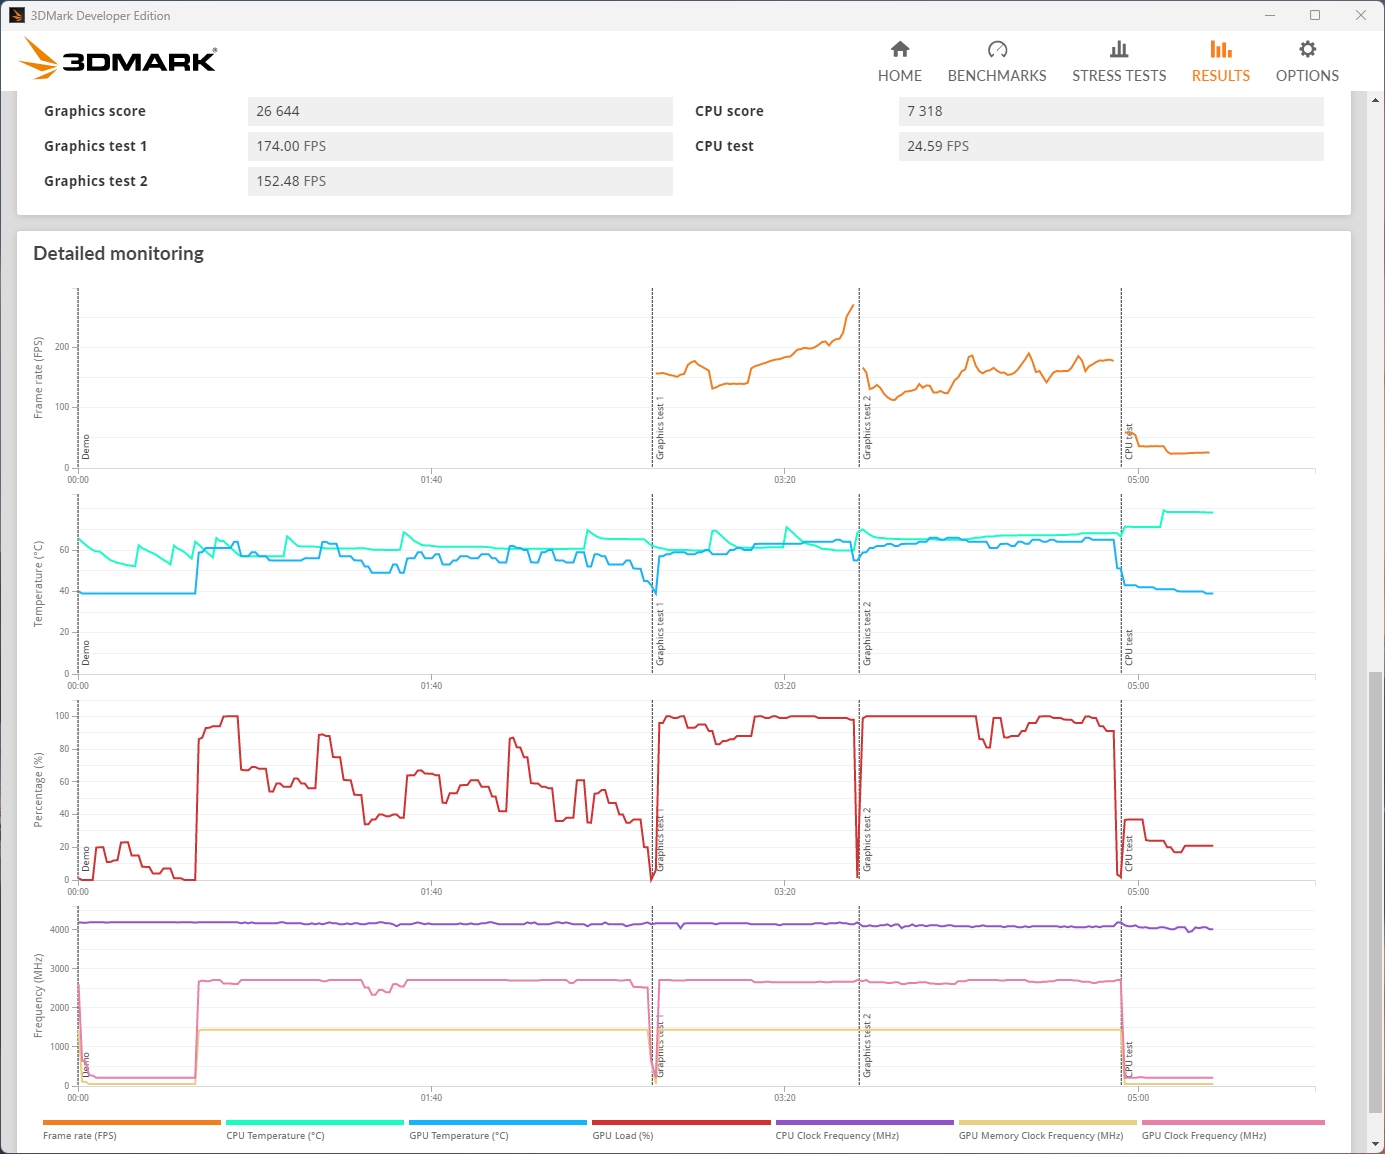Click the scrollbar down arrow
1385x1154 pixels.
[1376, 1144]
